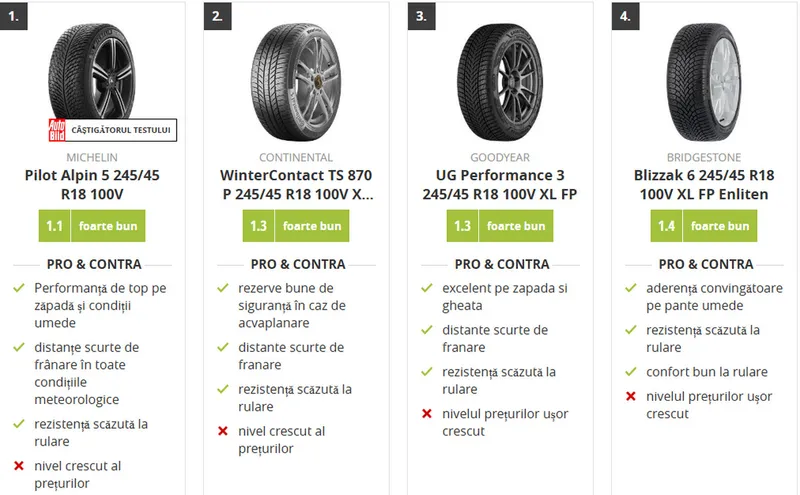Open WinterContact TS 870 P product link
This screenshot has width=800, height=495.
click(296, 184)
